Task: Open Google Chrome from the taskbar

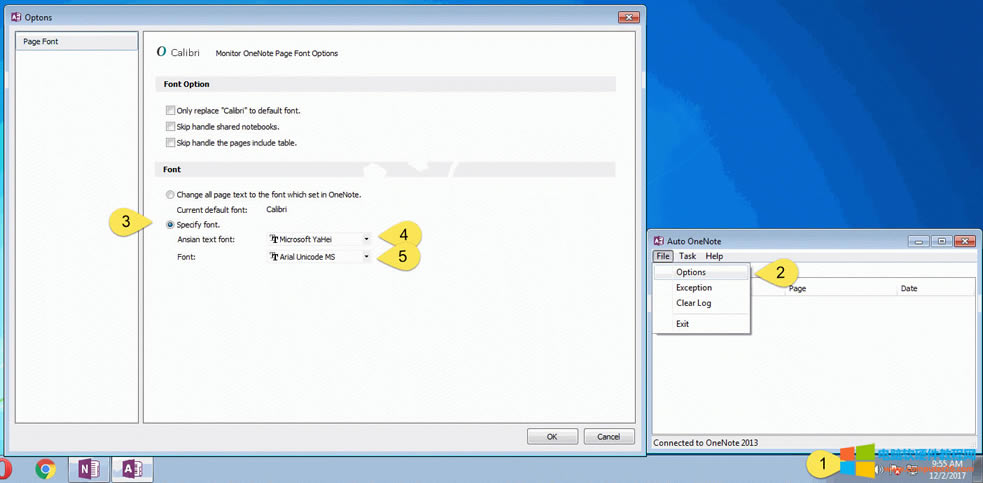Action: (x=45, y=469)
